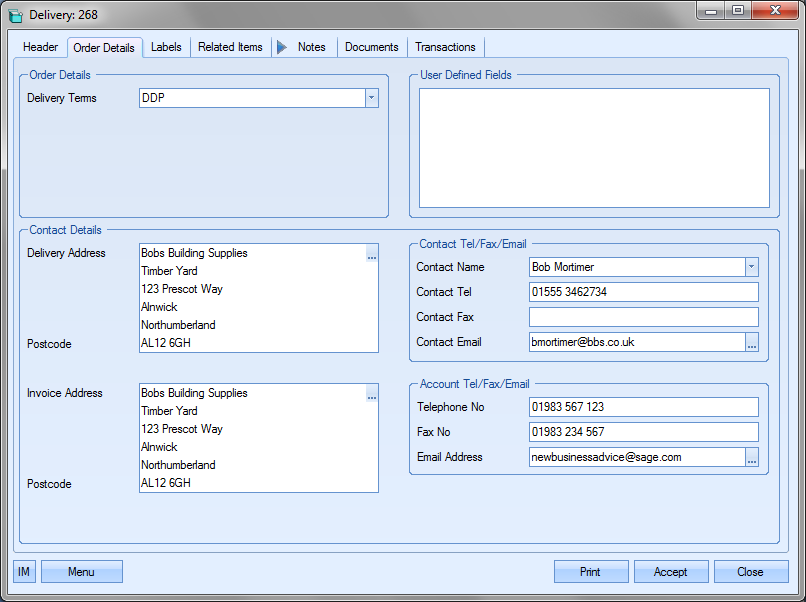Go to Related Items tab
This screenshot has width=806, height=602.
(230, 47)
